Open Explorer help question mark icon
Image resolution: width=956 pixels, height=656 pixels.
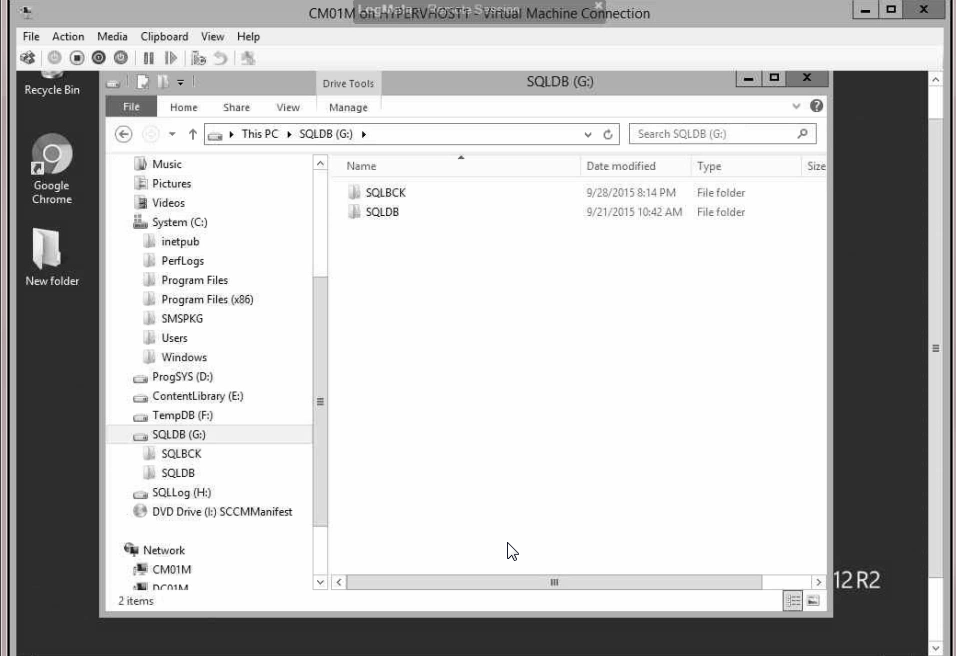pos(816,106)
